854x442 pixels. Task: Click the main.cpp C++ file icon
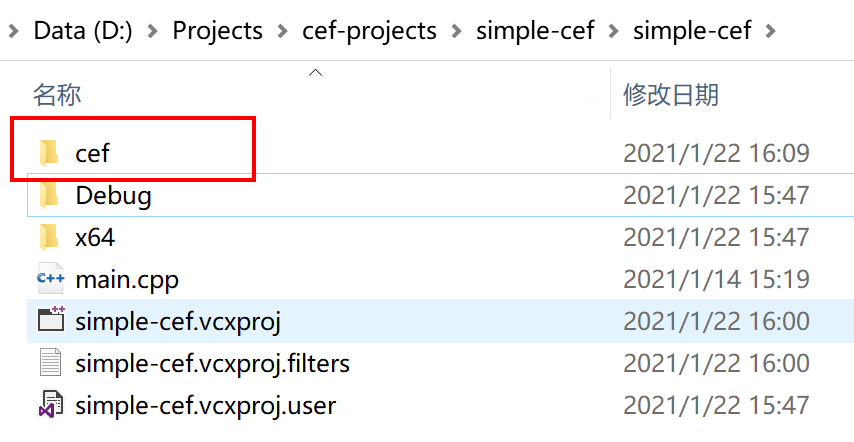click(x=50, y=279)
